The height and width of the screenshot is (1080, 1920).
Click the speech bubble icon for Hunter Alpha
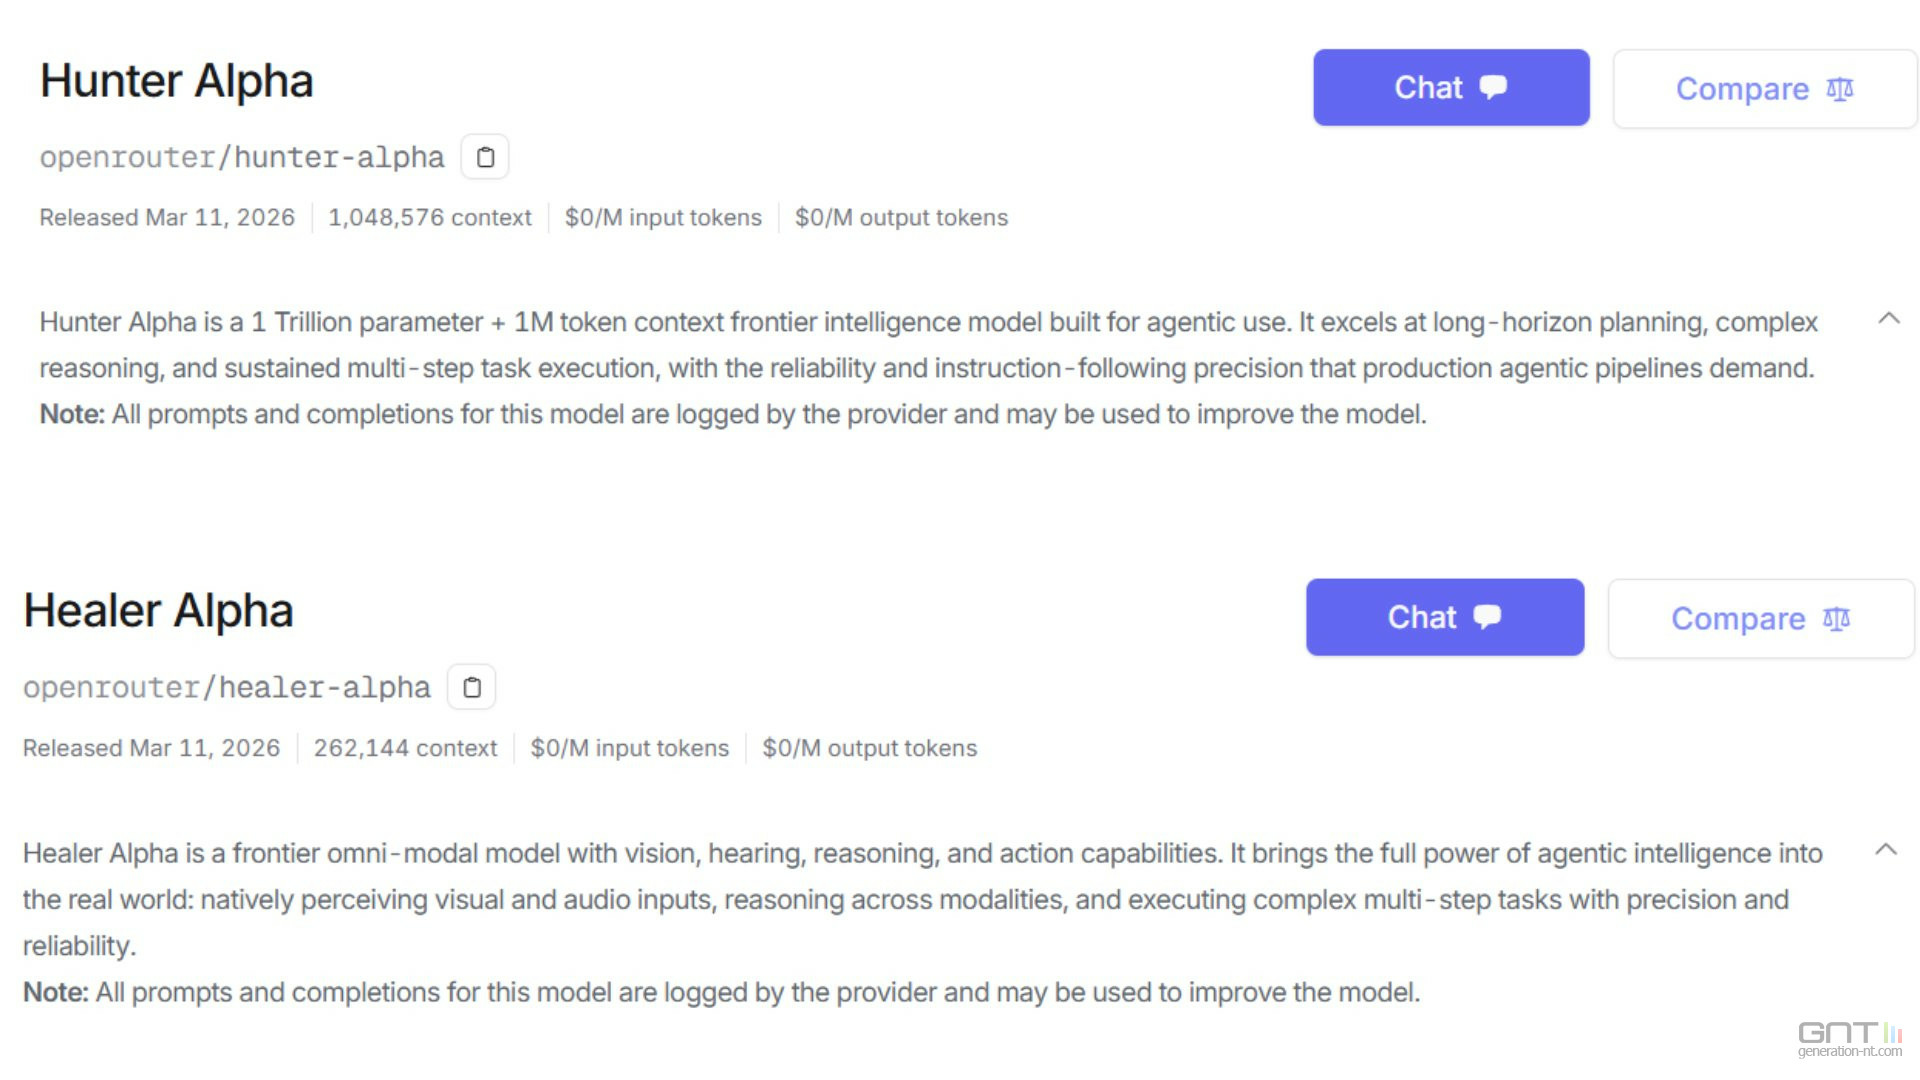click(x=1493, y=87)
